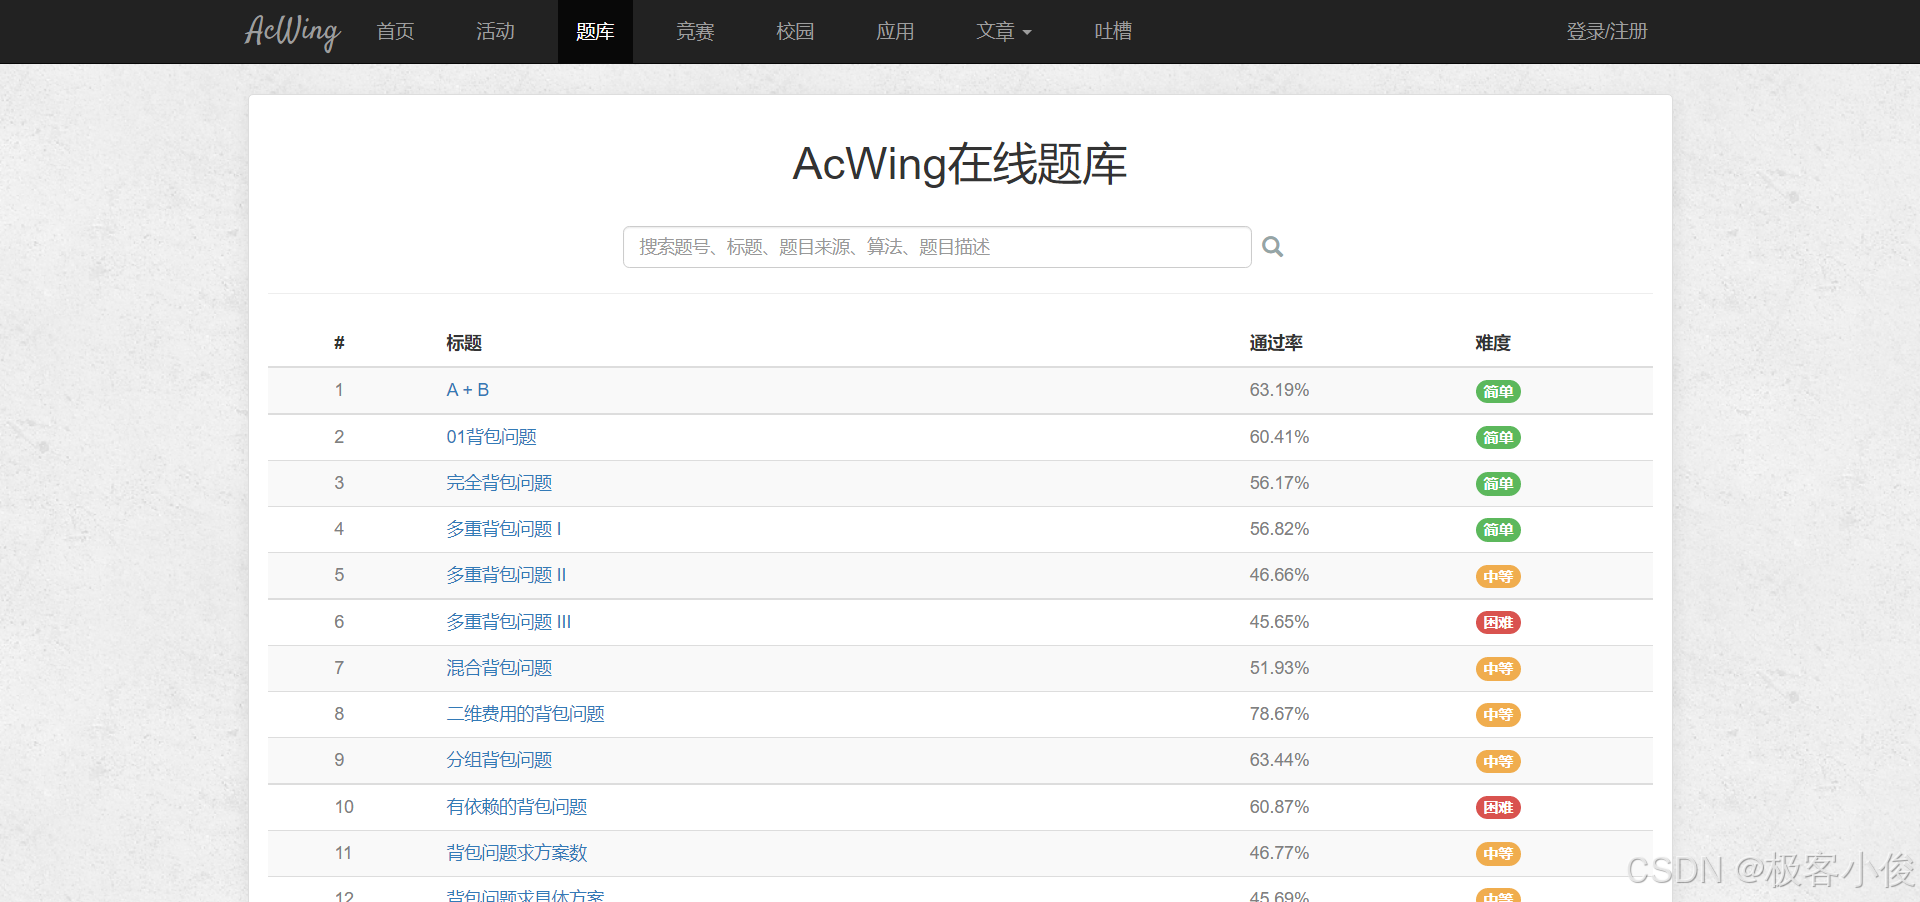The height and width of the screenshot is (902, 1920).
Task: Click pass rate 60.87%
Action: point(1279,807)
